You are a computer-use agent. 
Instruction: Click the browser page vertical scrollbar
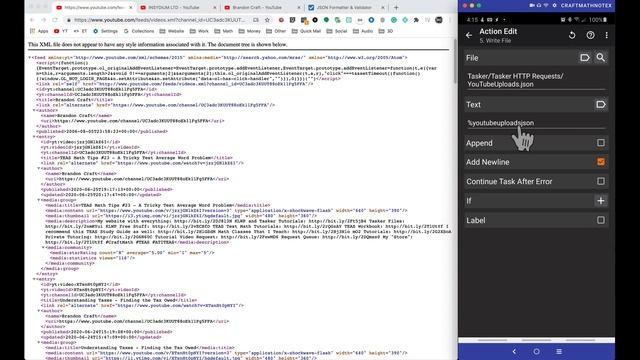455,61
